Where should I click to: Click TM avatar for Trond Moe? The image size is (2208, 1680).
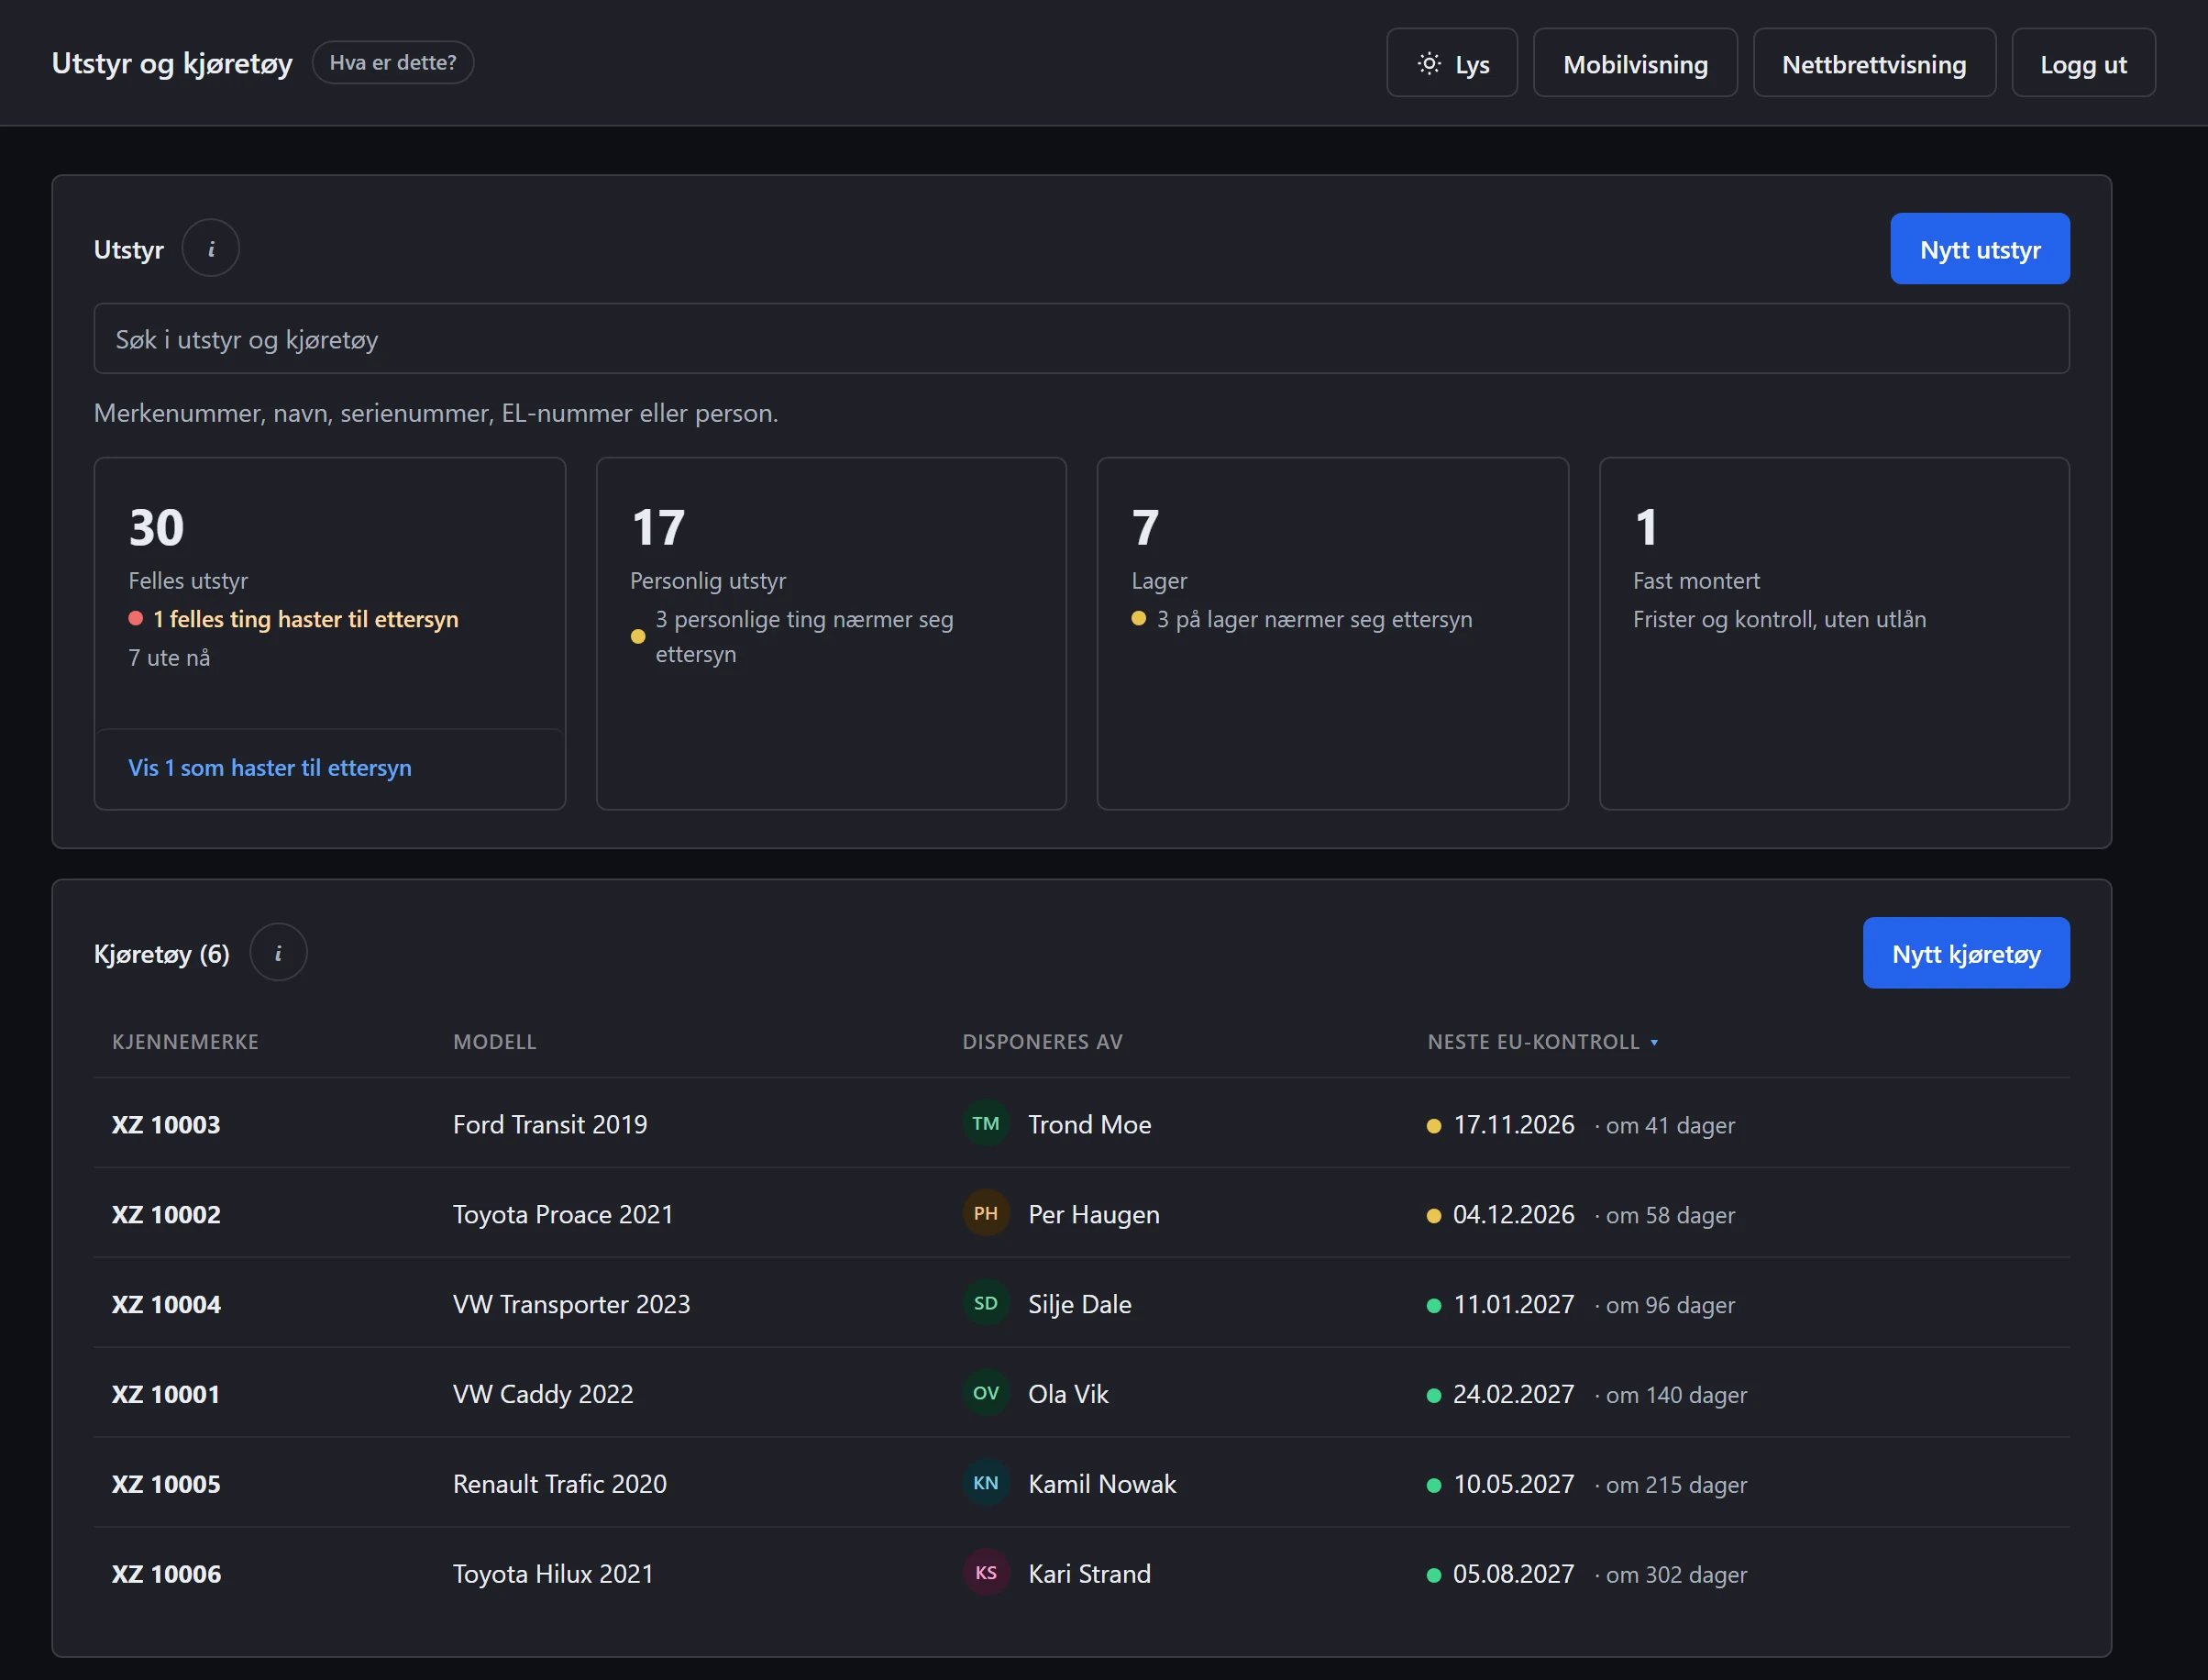[x=986, y=1124]
